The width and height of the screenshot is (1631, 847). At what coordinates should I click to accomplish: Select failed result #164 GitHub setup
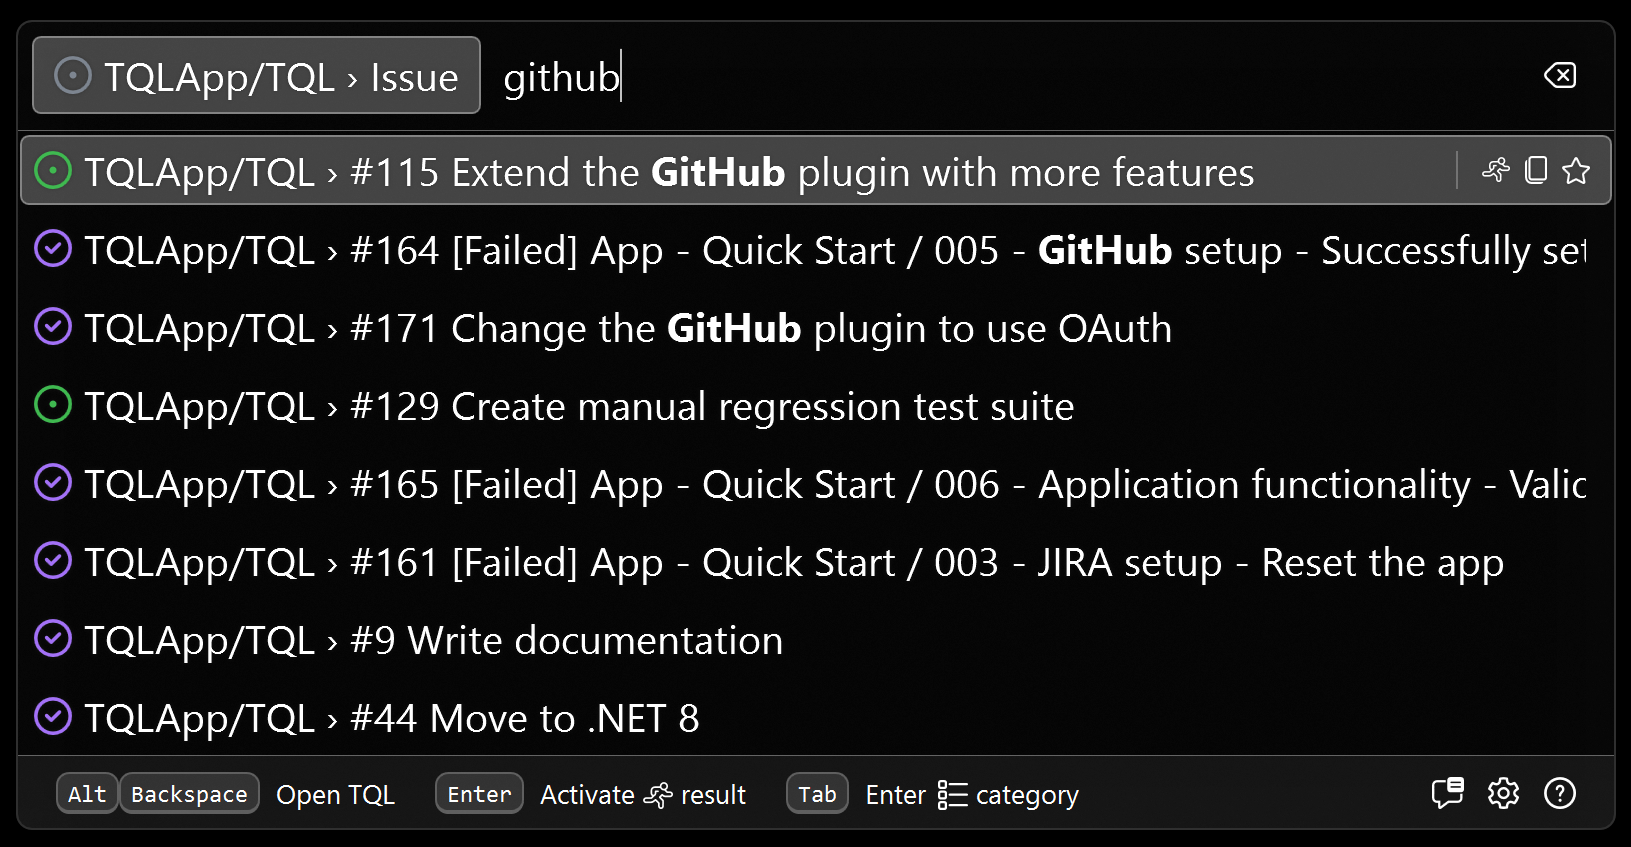[700, 249]
